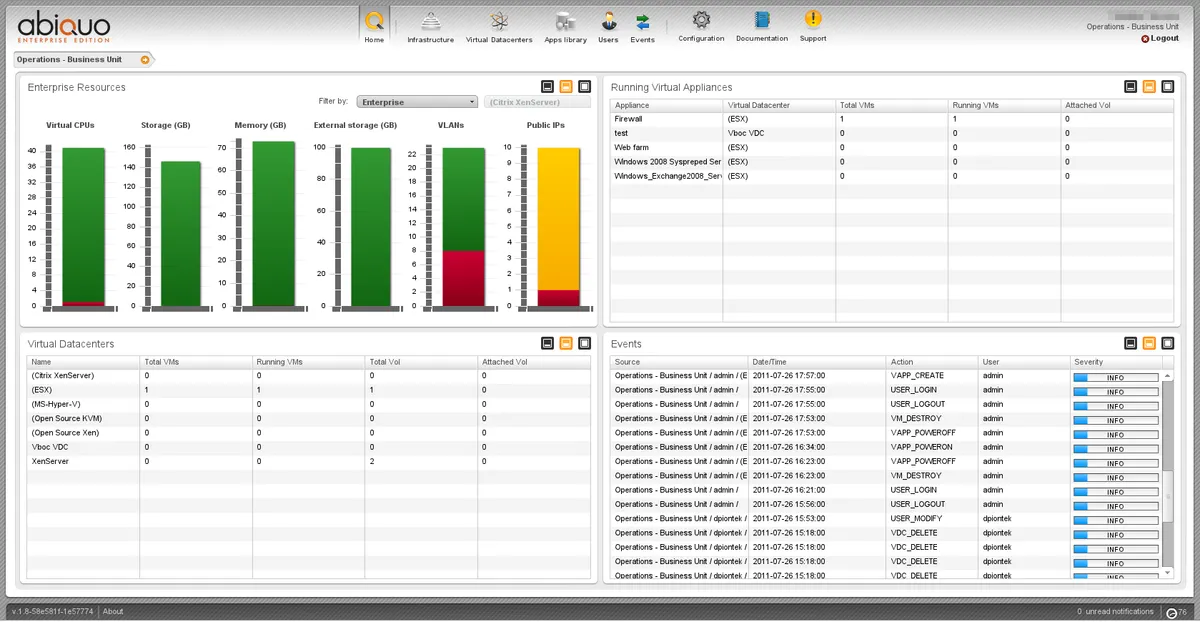Click the Operations - Business Unit breadcrumb arrow

coord(145,60)
